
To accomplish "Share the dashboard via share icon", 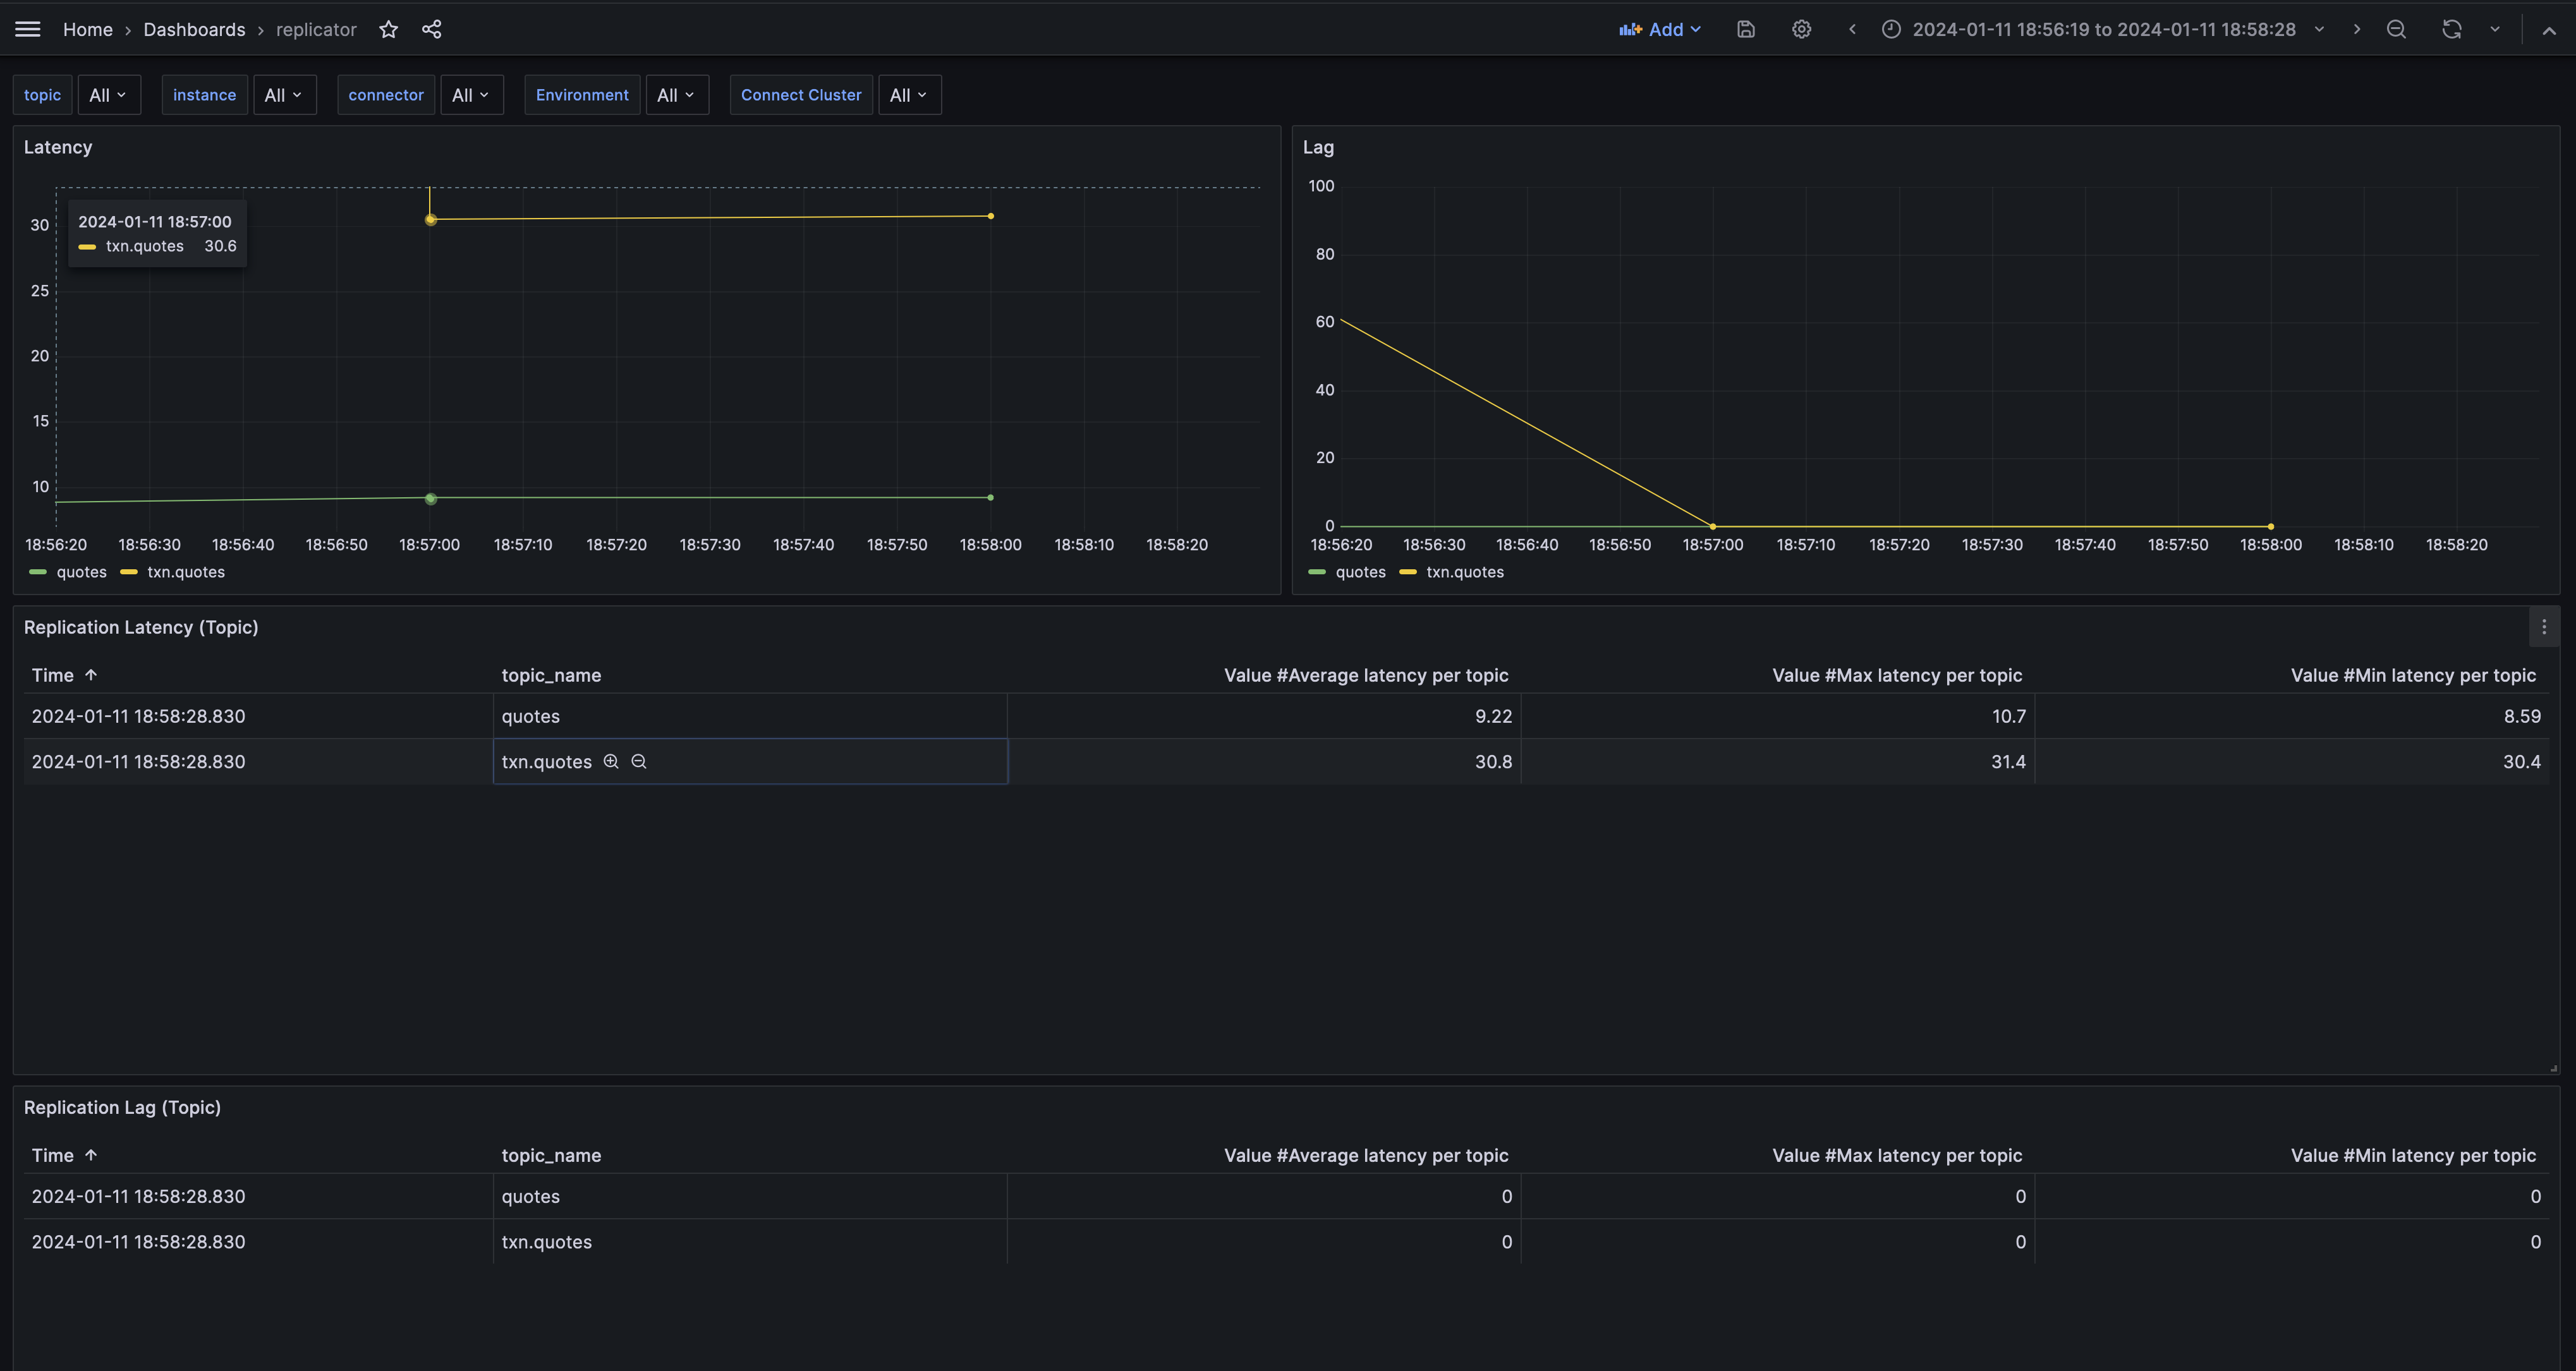I will (432, 29).
